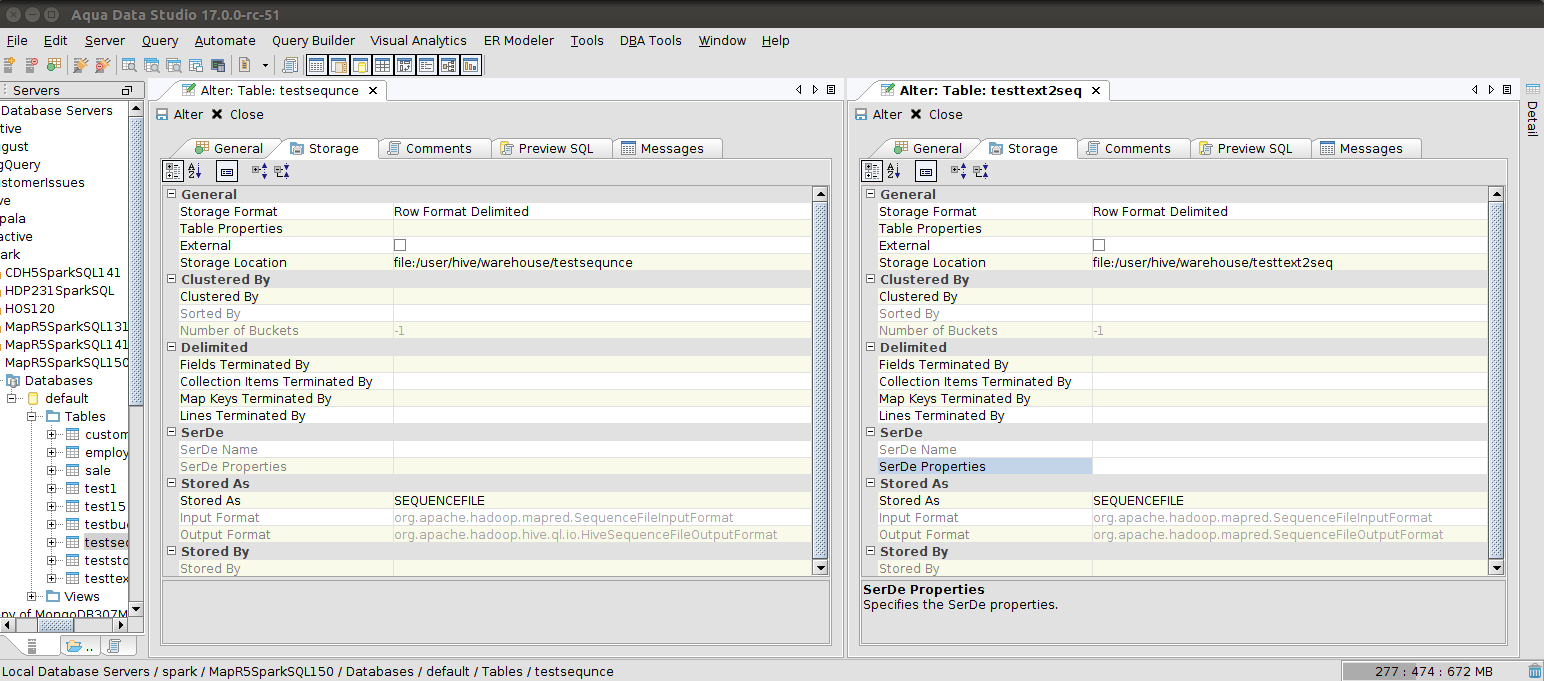Expand the Views folder in the tree
The width and height of the screenshot is (1544, 681).
[31, 596]
